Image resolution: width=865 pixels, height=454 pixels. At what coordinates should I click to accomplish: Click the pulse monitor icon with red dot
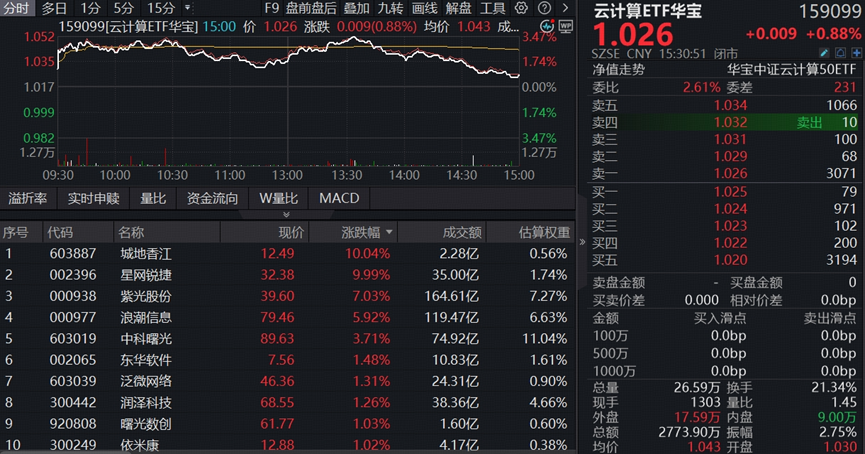[x=547, y=26]
